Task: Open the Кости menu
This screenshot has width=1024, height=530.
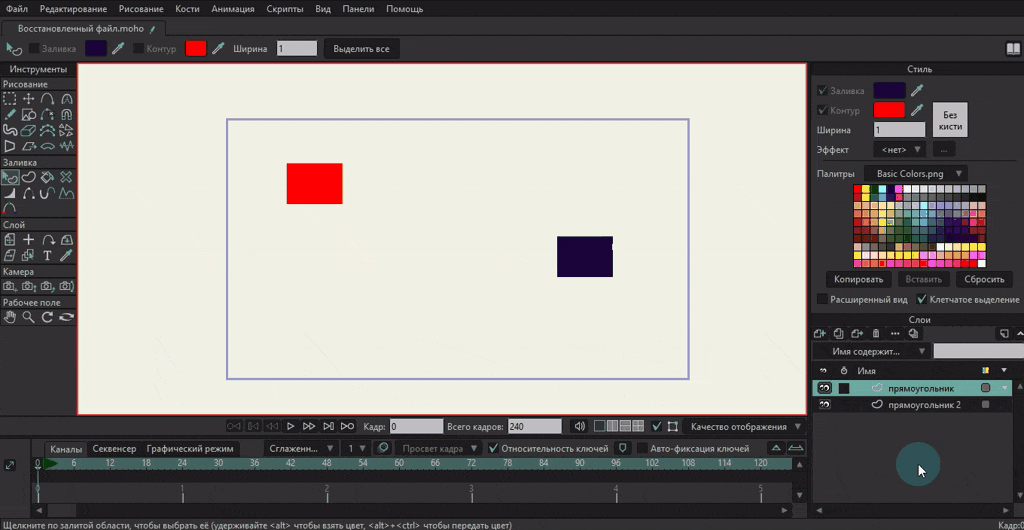Action: pyautogui.click(x=188, y=9)
